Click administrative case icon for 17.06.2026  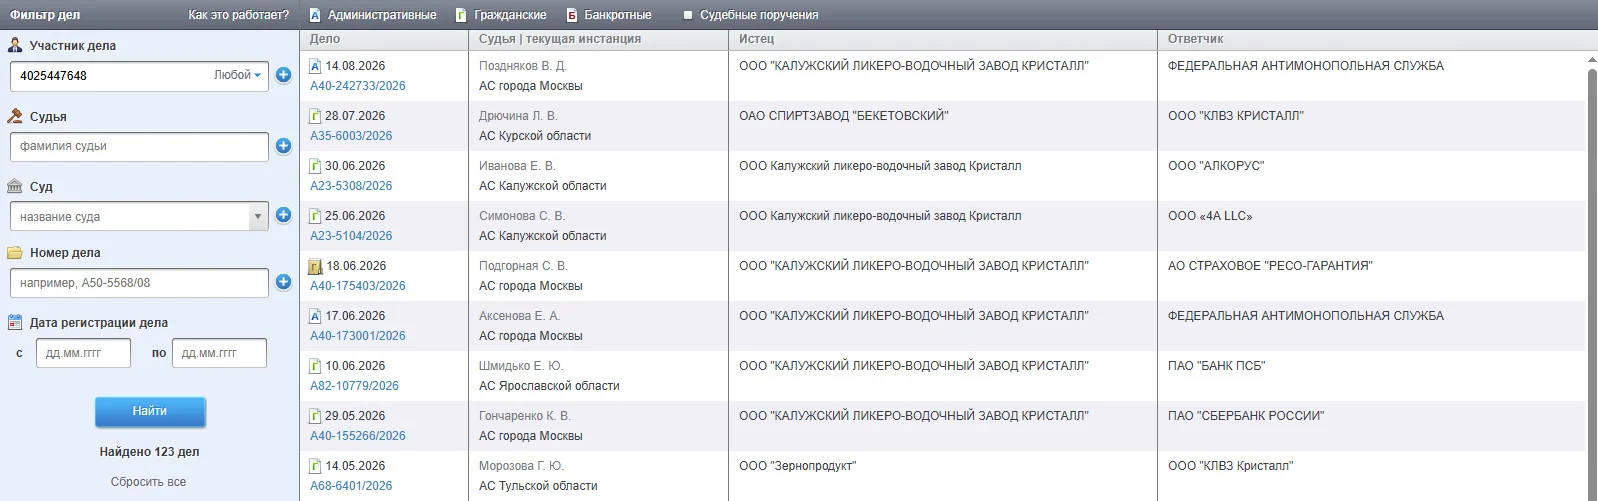pos(316,316)
